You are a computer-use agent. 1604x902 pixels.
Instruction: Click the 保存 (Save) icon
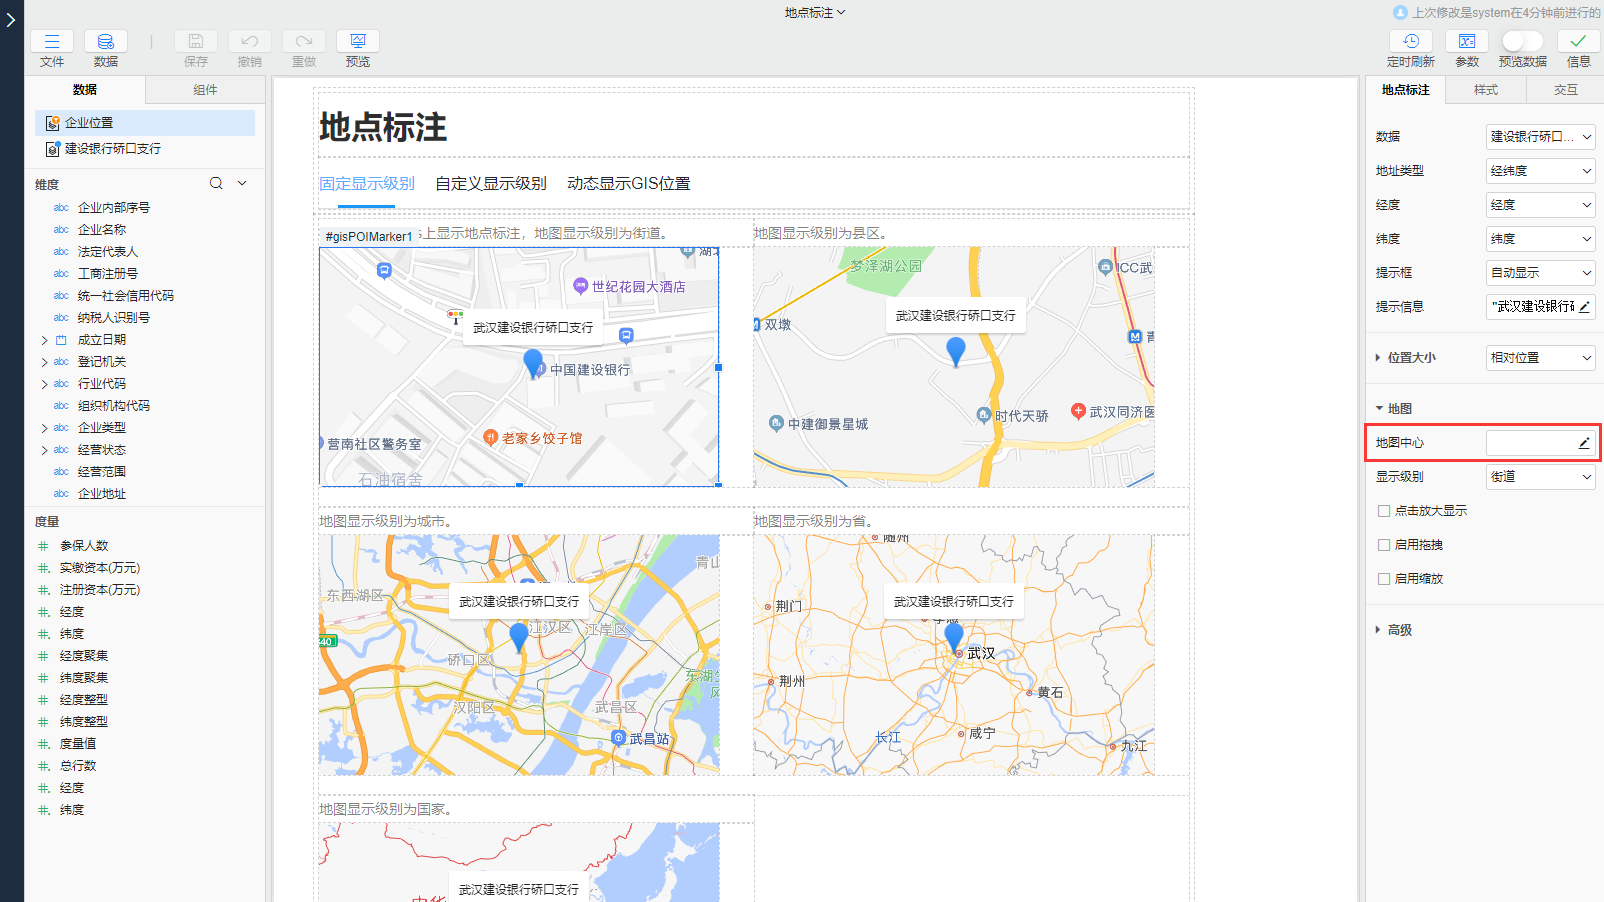(195, 41)
